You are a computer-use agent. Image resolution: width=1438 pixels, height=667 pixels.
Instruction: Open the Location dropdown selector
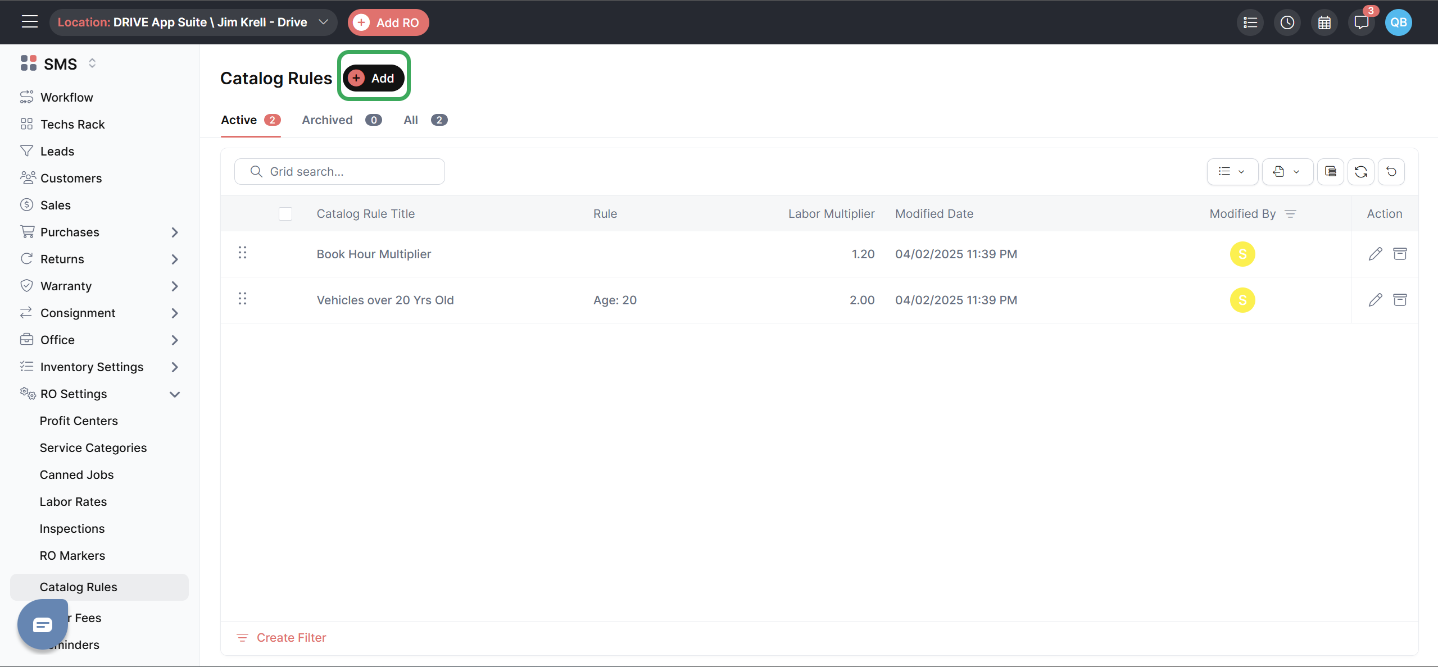click(x=193, y=22)
